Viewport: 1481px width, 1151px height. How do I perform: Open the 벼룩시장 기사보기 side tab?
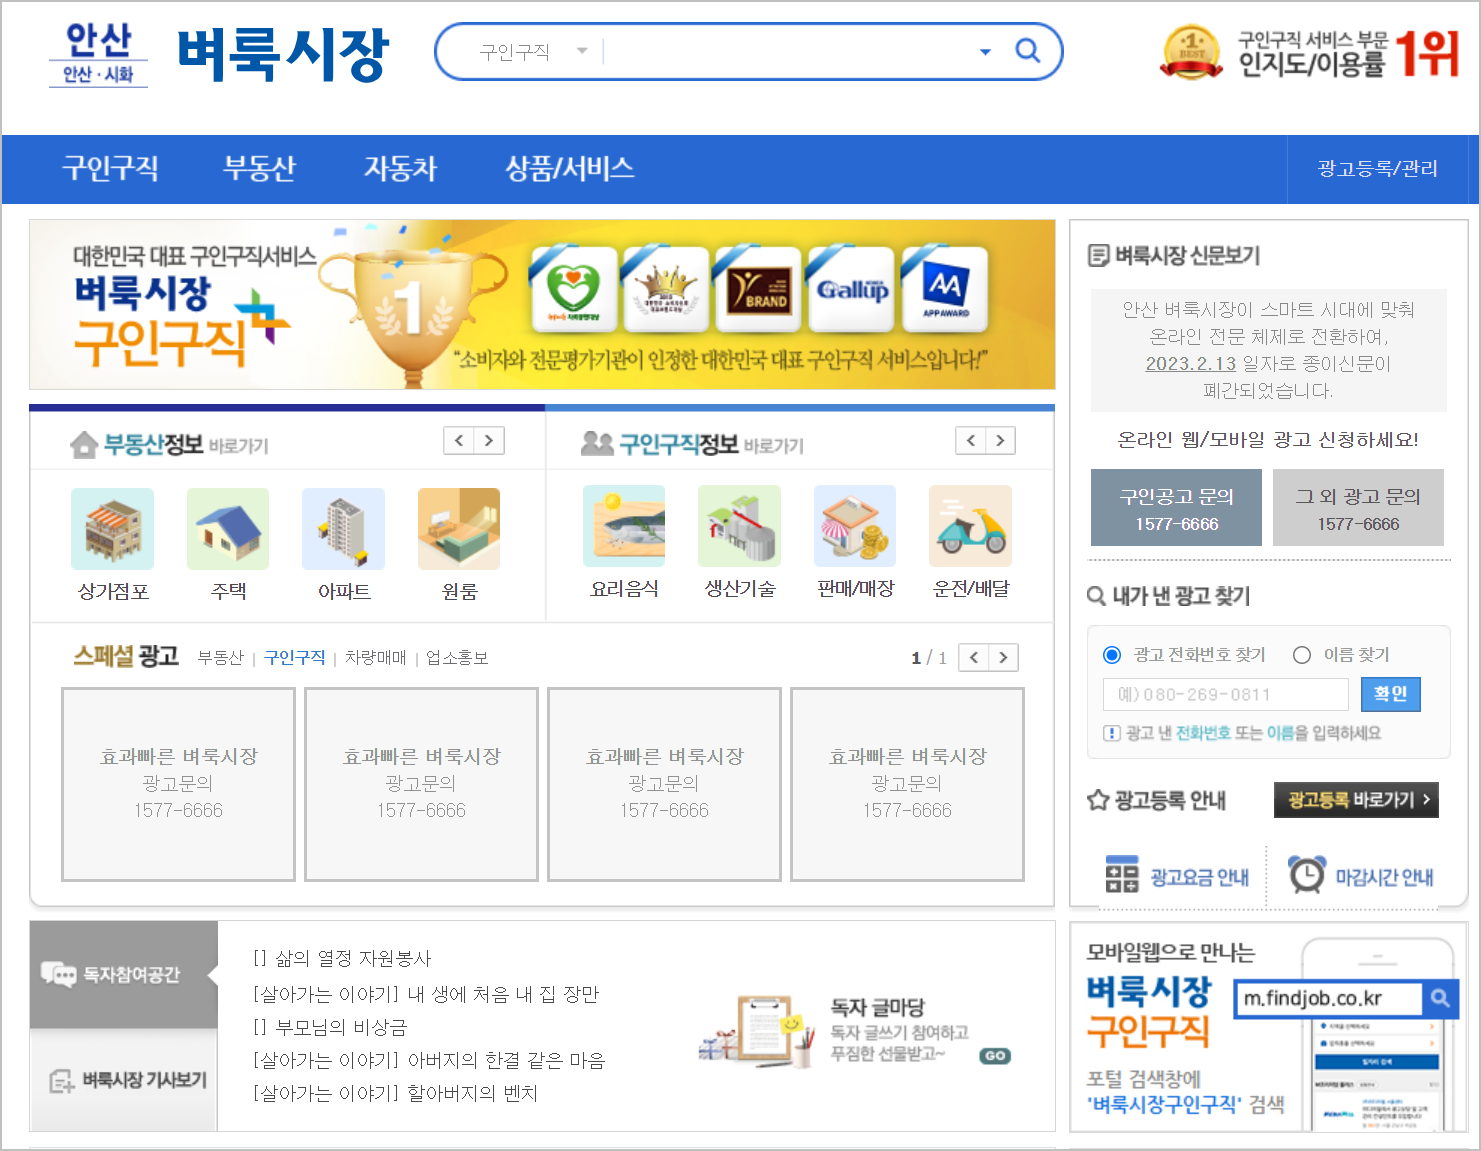click(124, 1081)
